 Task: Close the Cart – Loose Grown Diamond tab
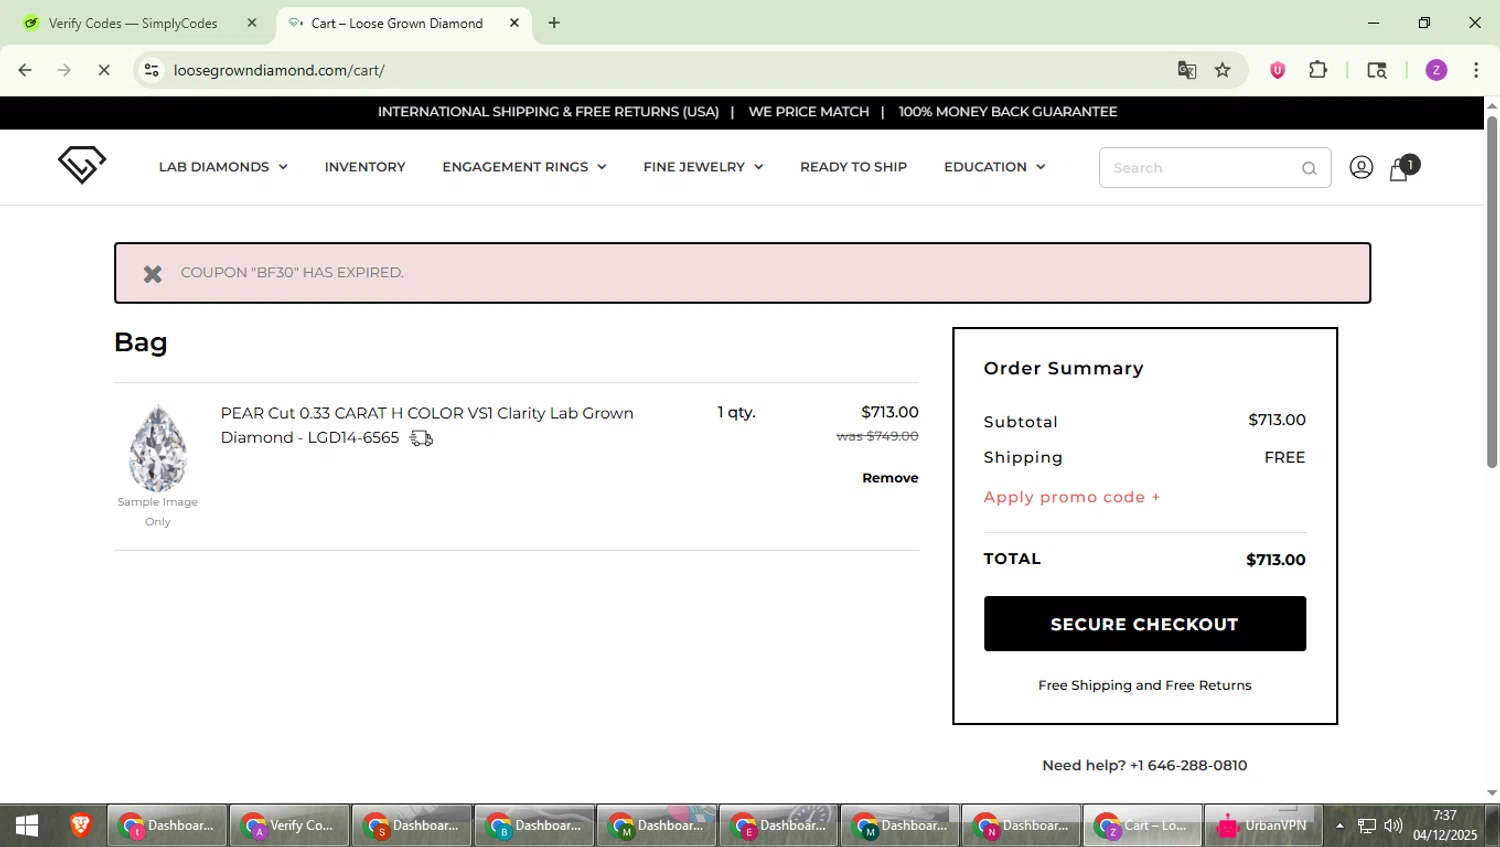(x=514, y=23)
